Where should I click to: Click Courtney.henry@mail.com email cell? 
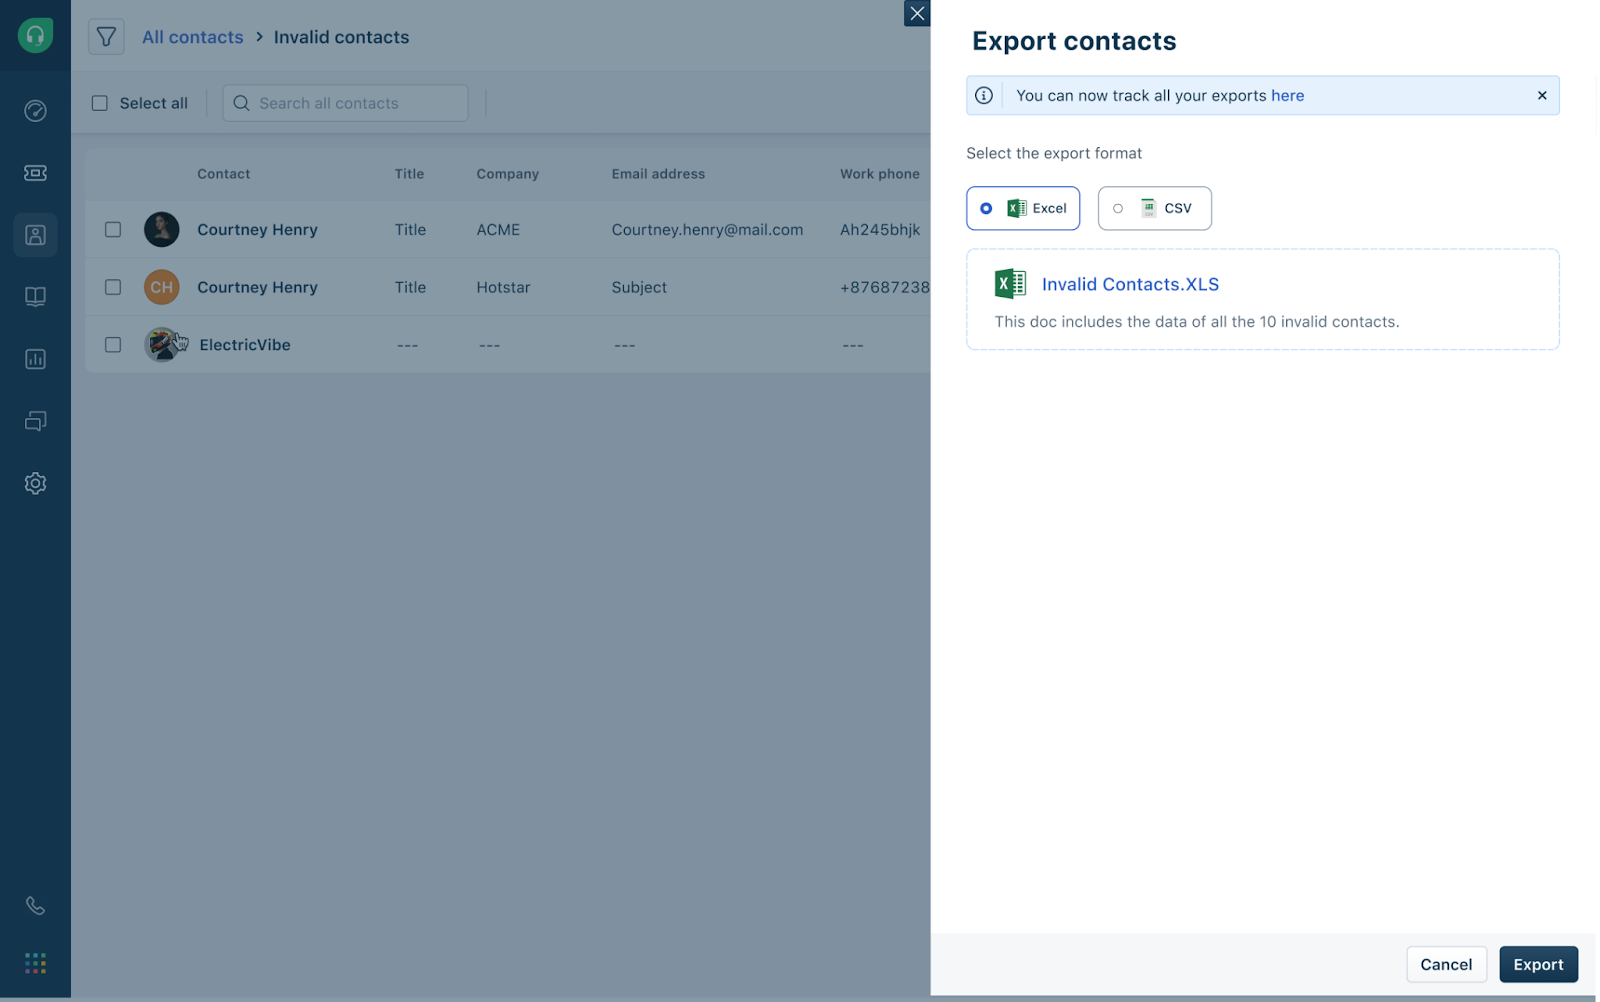coord(707,230)
